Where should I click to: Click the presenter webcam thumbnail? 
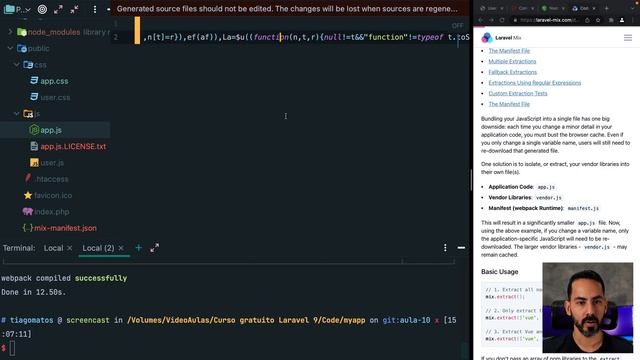[588, 307]
